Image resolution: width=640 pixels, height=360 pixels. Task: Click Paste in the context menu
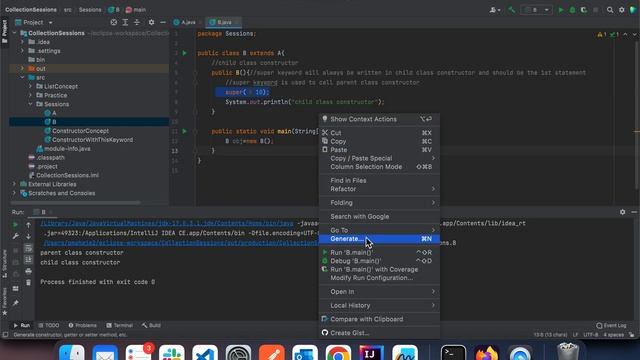379,150
